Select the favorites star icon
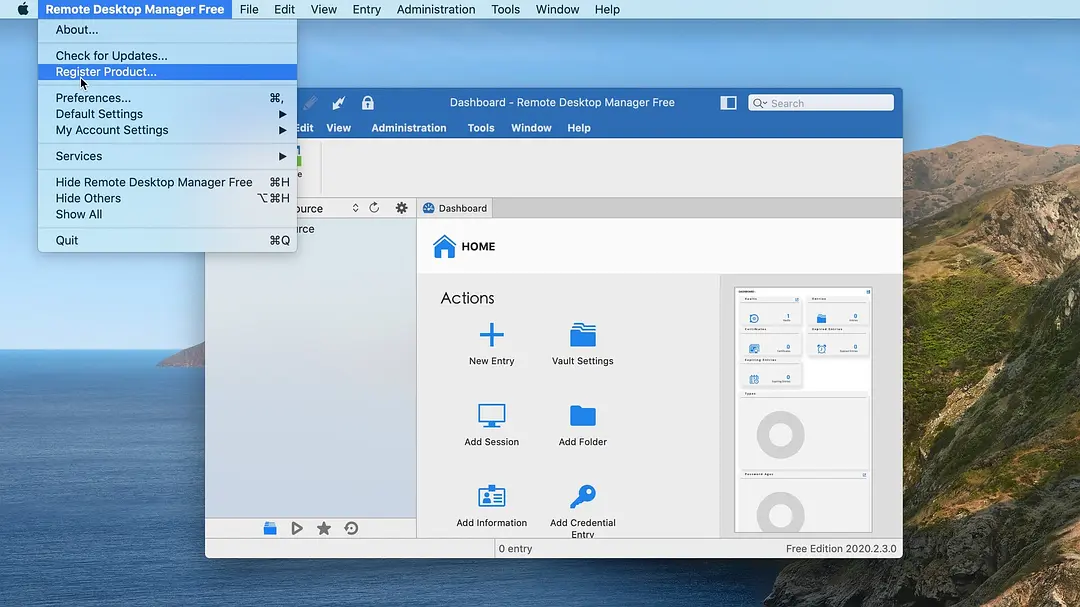This screenshot has height=607, width=1080. (x=324, y=528)
